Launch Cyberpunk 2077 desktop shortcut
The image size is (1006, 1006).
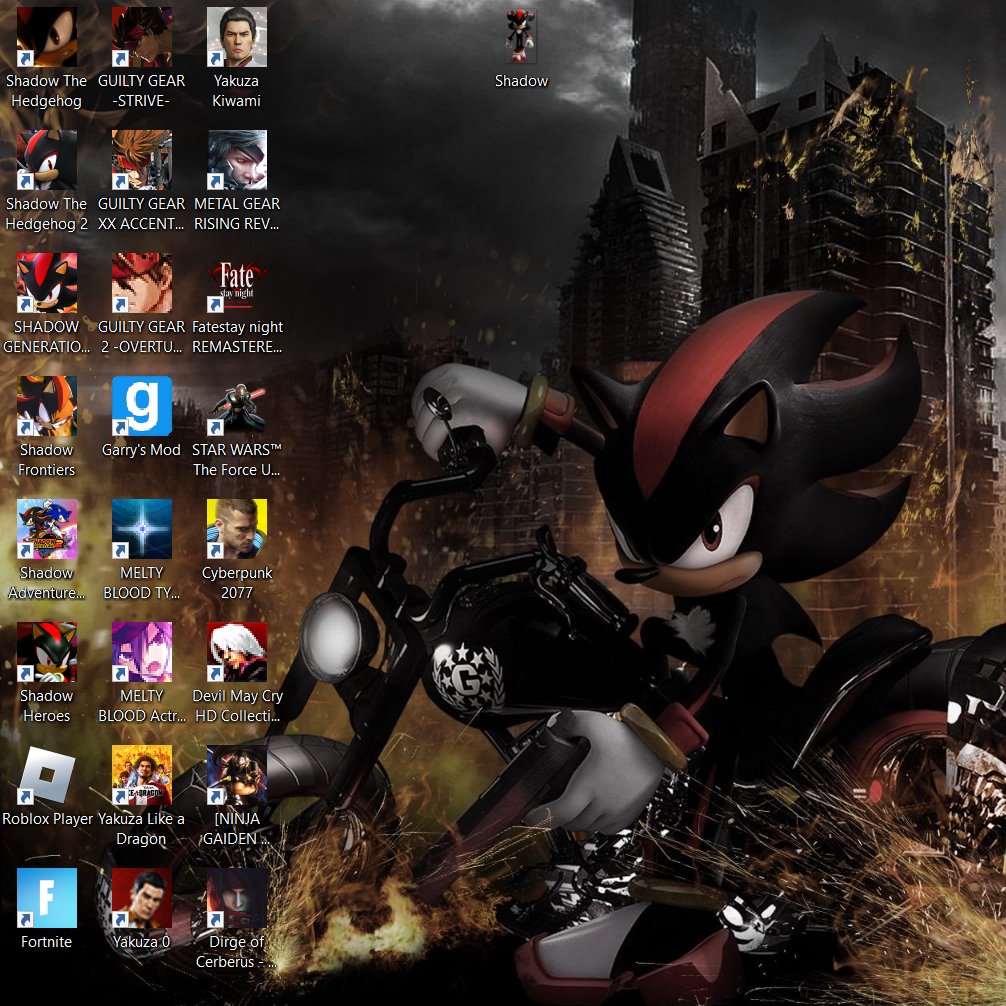click(x=236, y=529)
